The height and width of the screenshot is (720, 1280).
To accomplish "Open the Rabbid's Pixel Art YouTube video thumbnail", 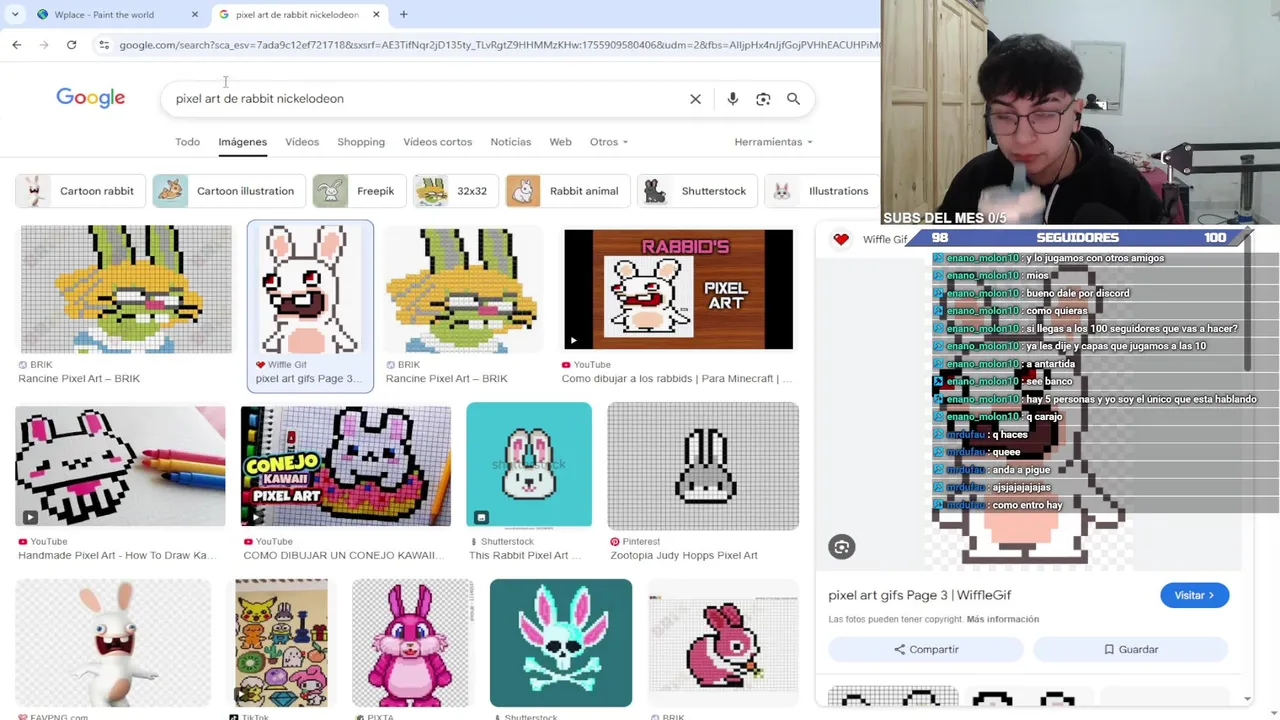I will 678,289.
